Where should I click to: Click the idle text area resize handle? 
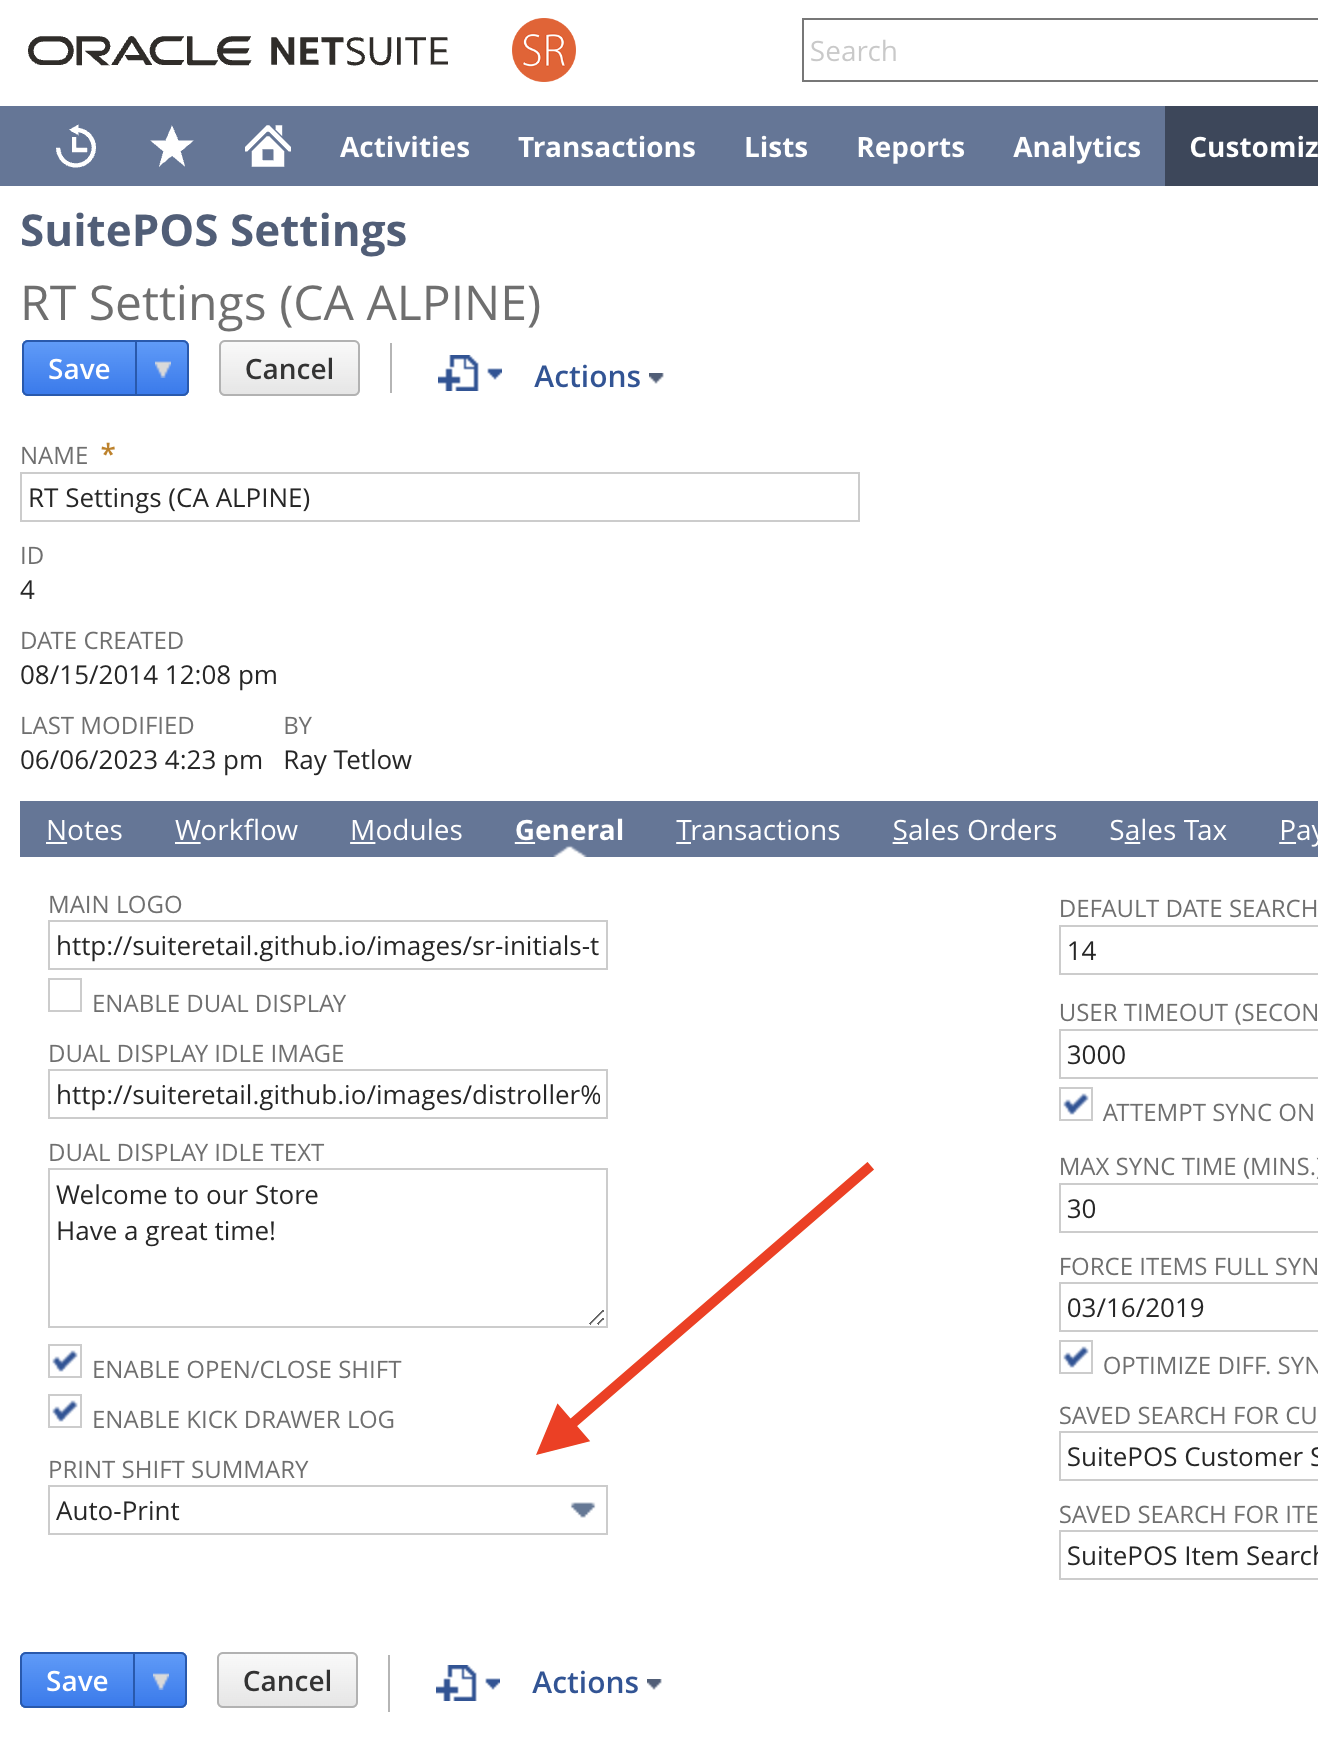click(597, 1317)
